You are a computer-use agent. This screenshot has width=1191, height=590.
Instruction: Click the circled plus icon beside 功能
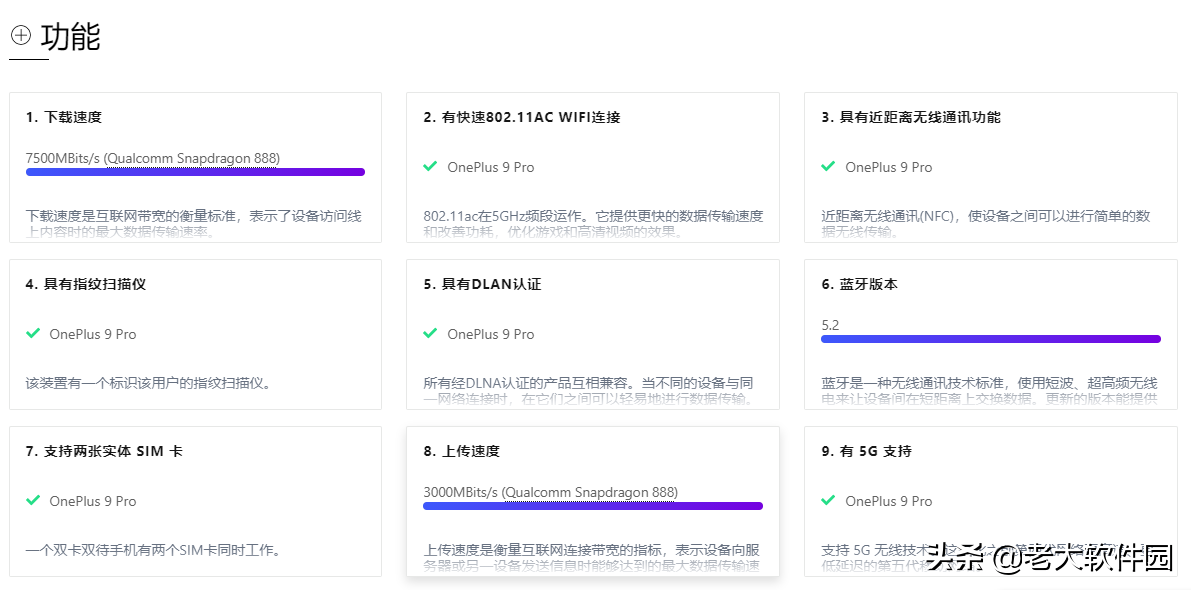tap(21, 35)
